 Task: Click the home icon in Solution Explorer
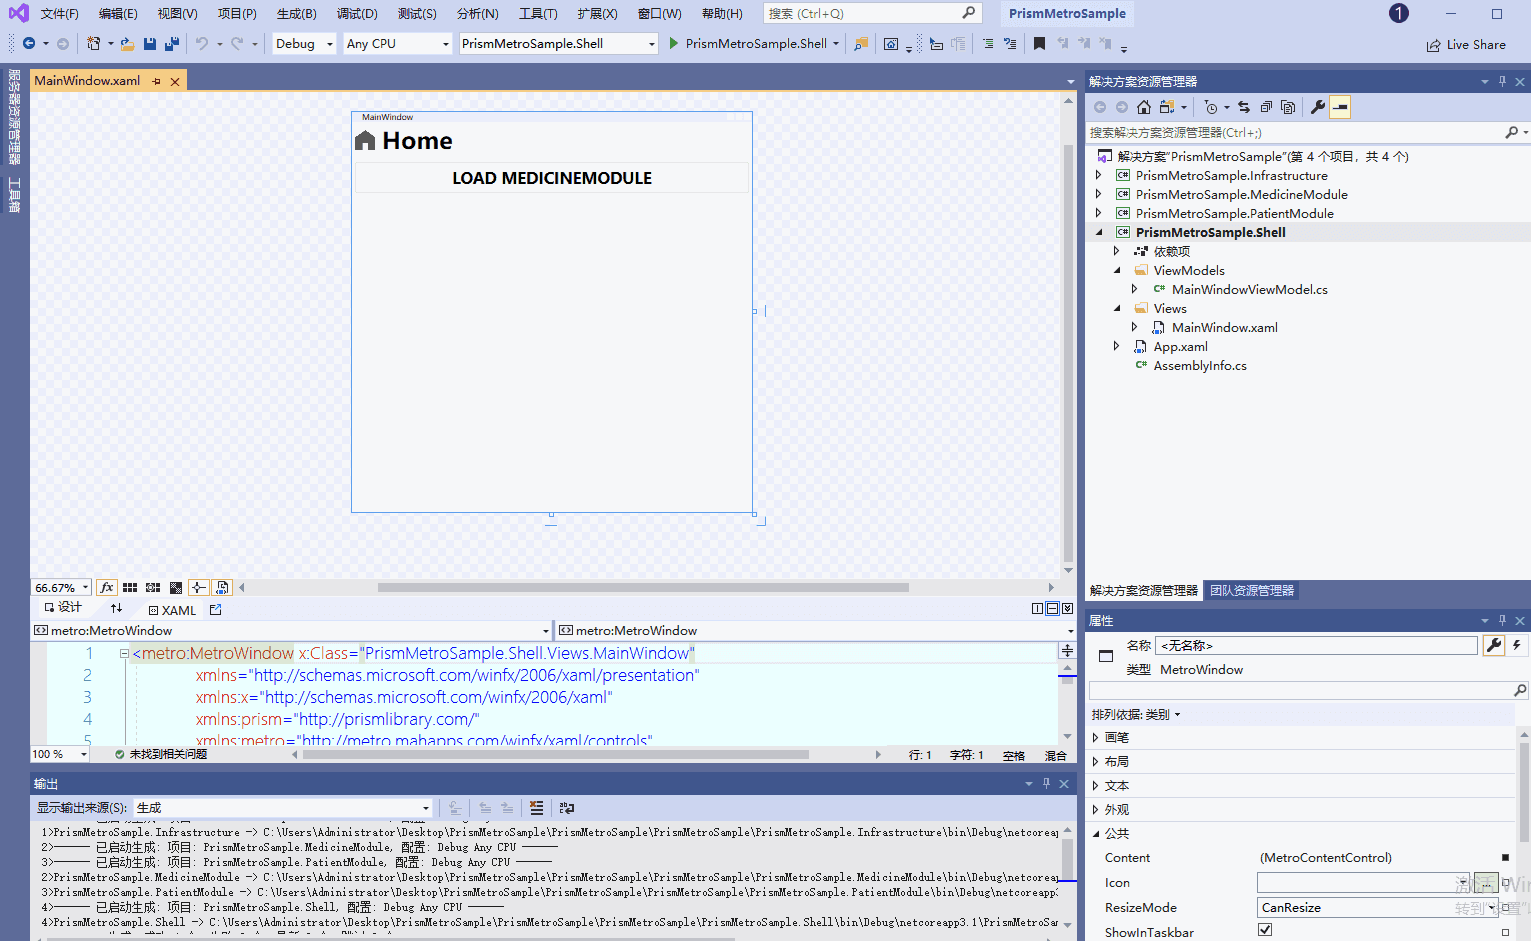pos(1144,107)
